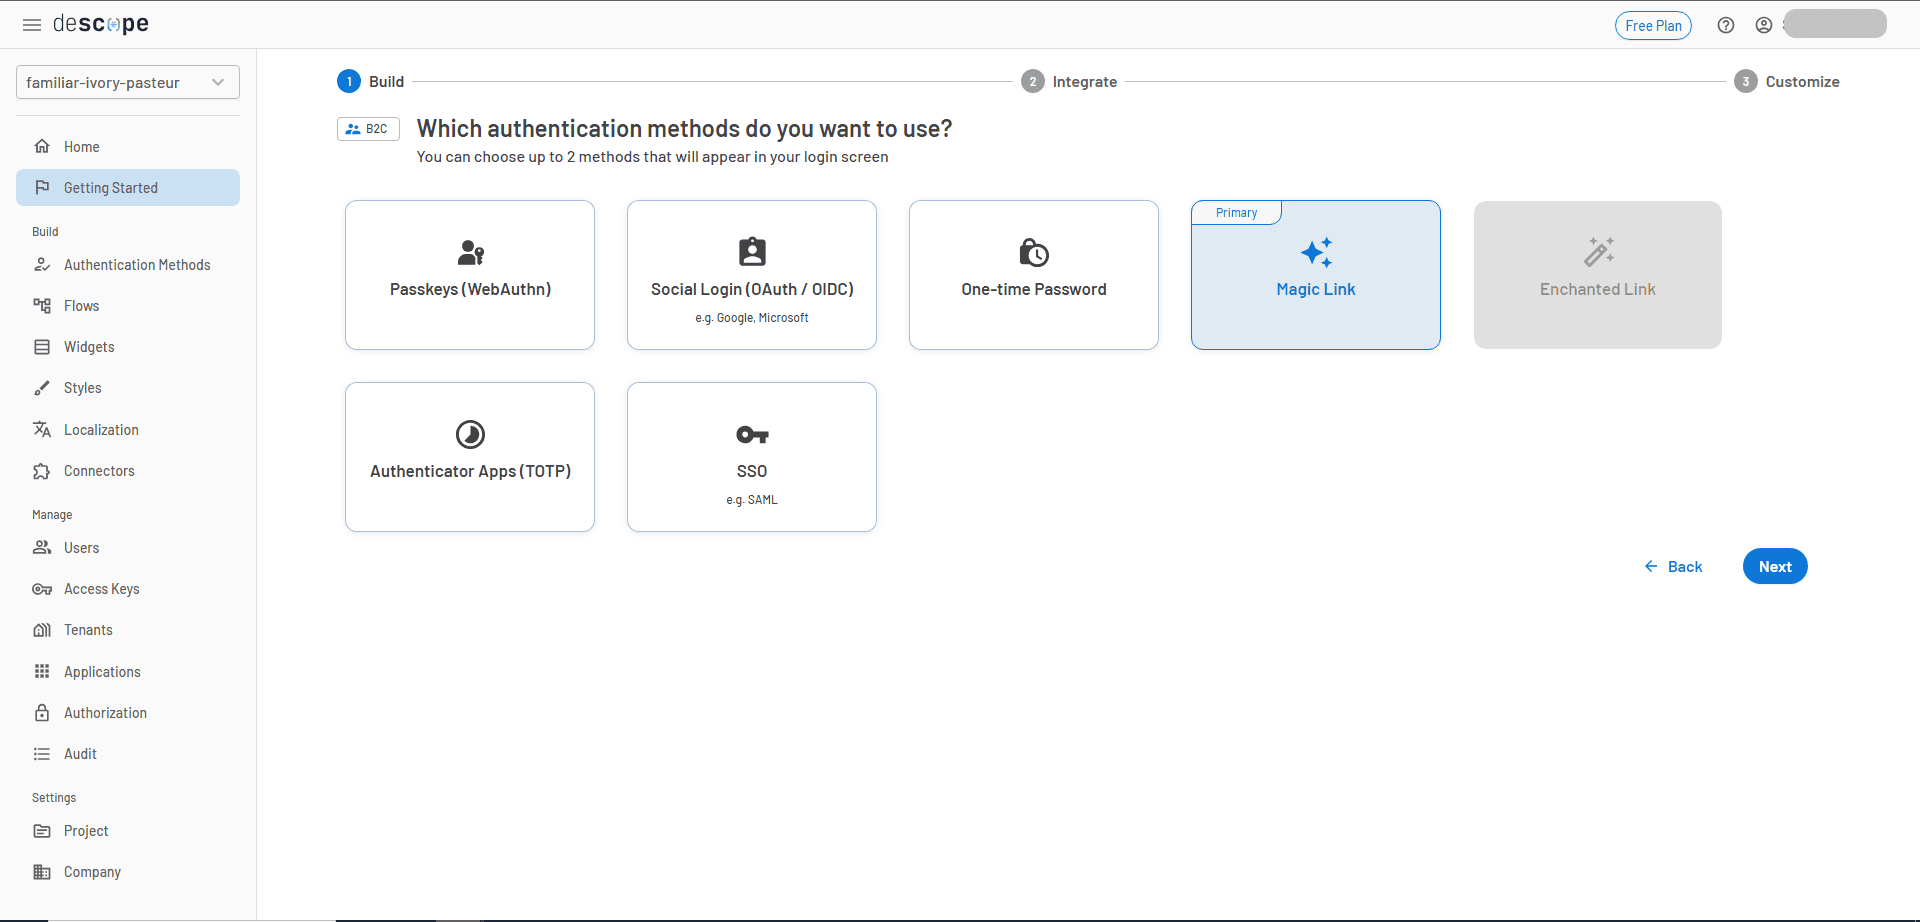The image size is (1920, 922).
Task: Select the Magic Link authentication method
Action: (1315, 275)
